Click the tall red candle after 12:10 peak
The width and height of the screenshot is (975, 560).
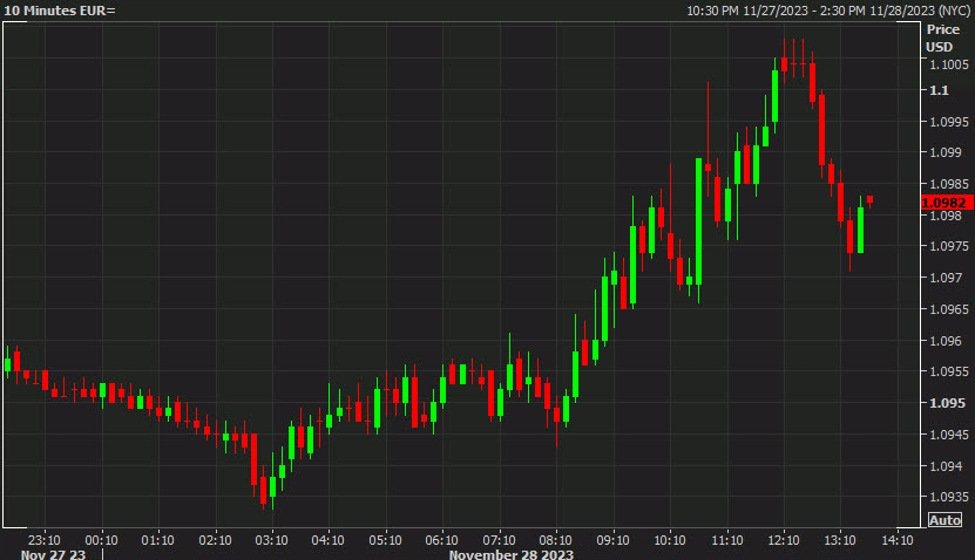click(822, 130)
